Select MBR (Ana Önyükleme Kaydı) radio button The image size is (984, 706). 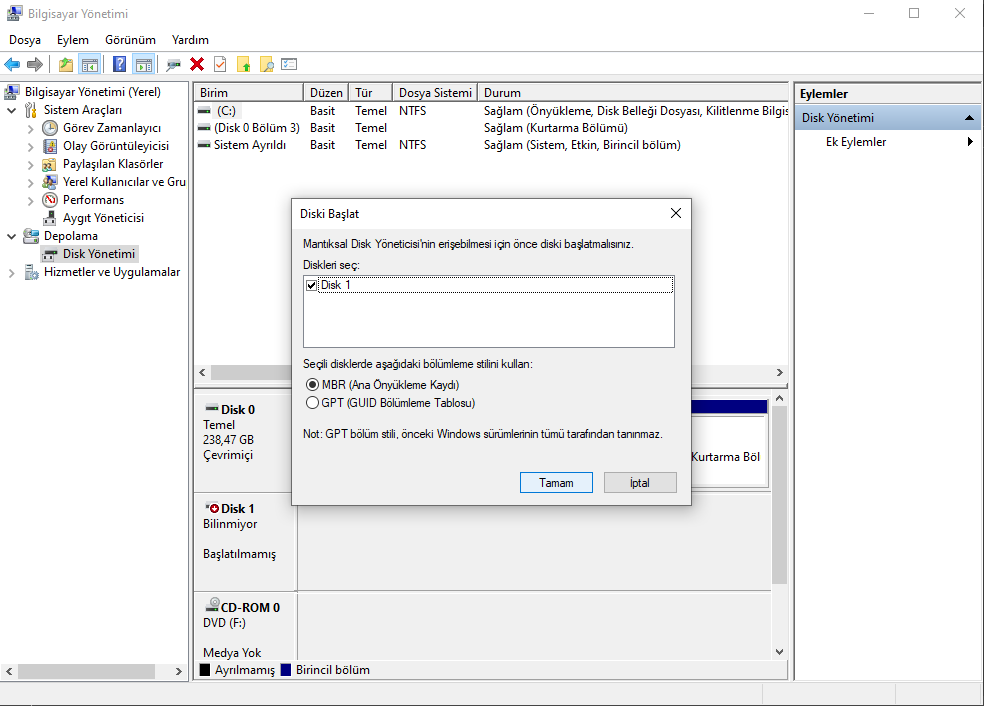tap(313, 384)
